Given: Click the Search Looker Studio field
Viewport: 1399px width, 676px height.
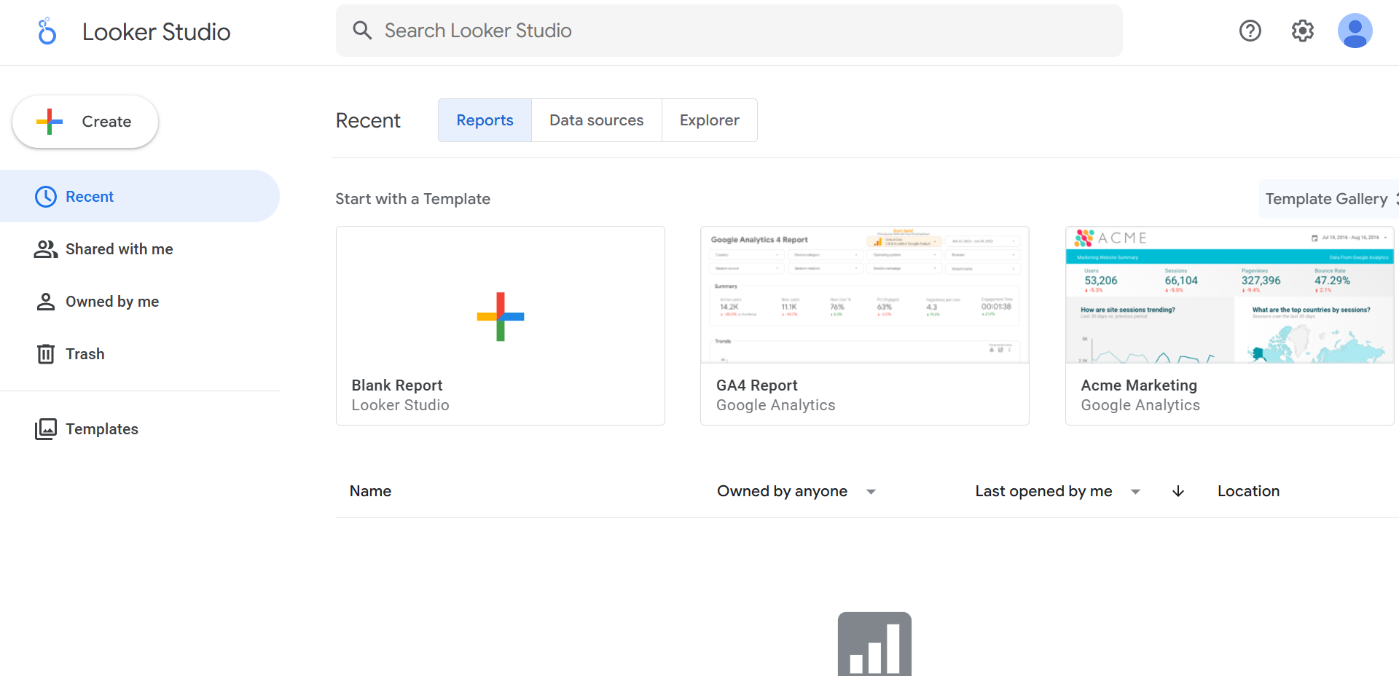Looking at the screenshot, I should 729,31.
